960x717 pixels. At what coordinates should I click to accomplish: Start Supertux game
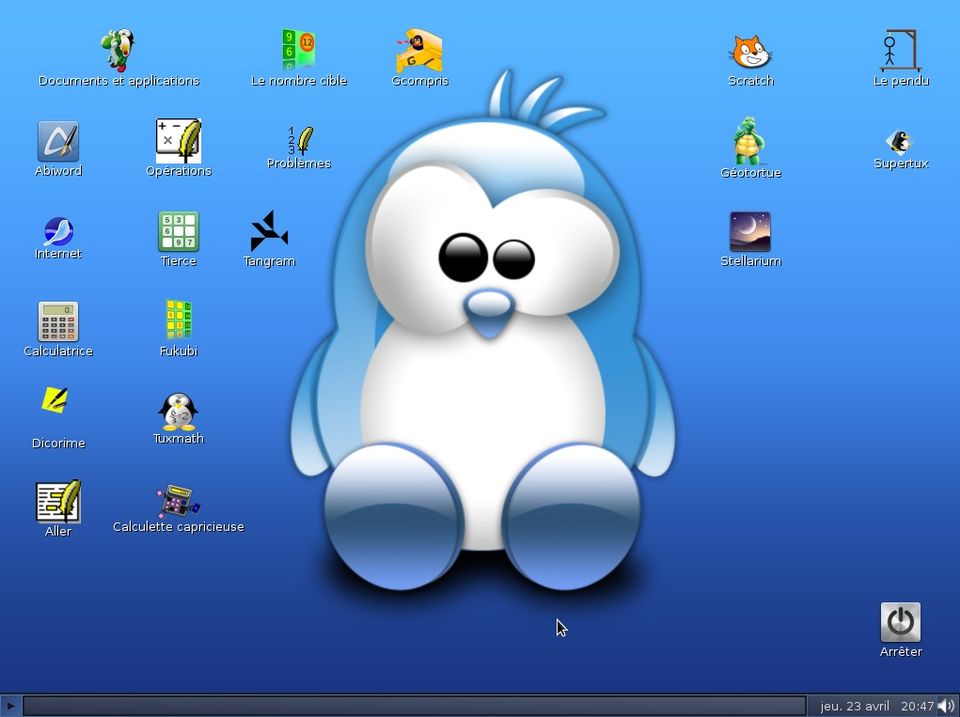point(899,141)
